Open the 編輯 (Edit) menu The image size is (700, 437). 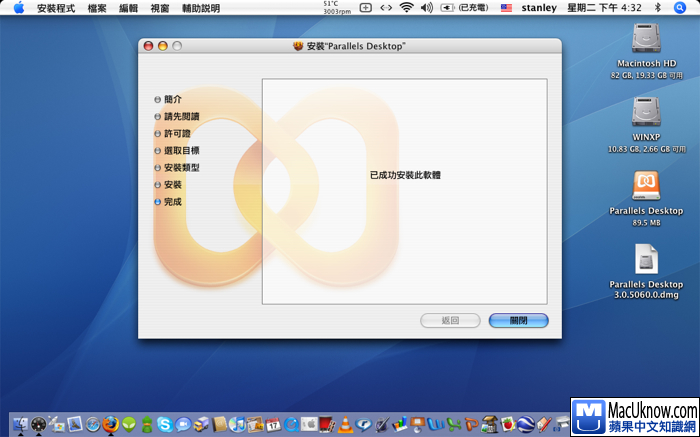tap(128, 7)
